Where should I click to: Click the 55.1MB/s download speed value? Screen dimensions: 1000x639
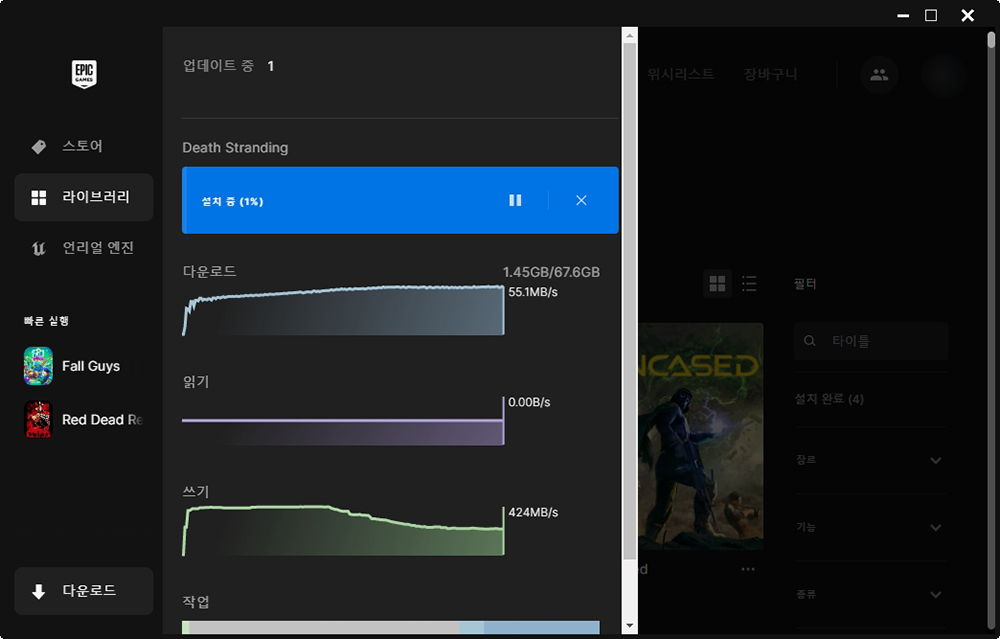tap(533, 292)
